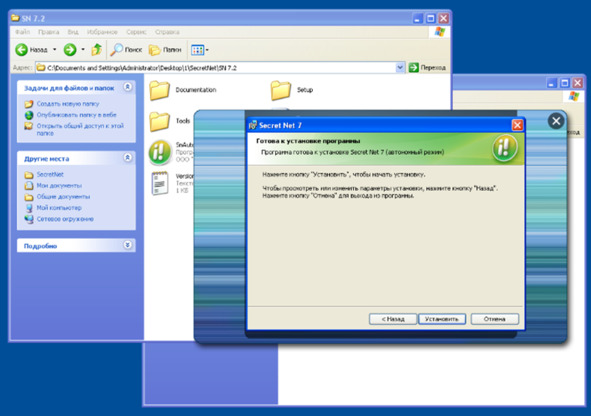This screenshot has height=416, width=591.
Task: Click the Отмена cancel button in installer
Action: point(495,319)
